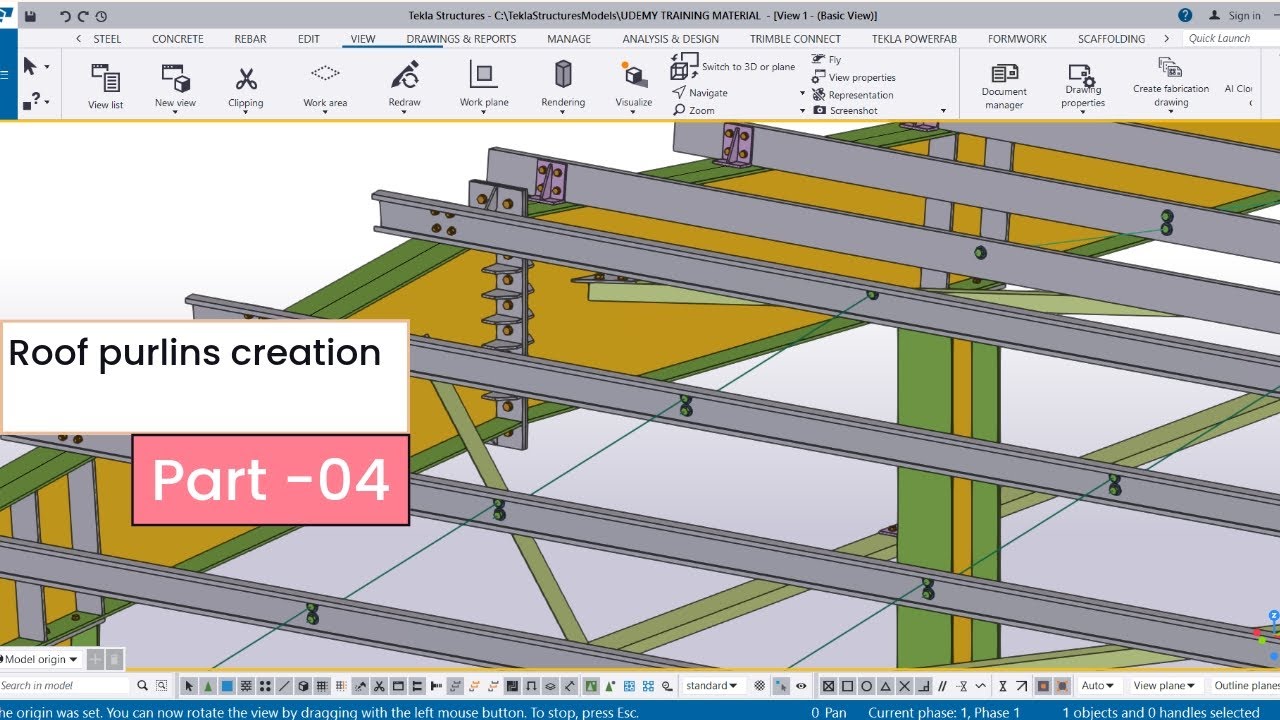The height and width of the screenshot is (720, 1280).
Task: Choose the Work area tool
Action: click(325, 86)
